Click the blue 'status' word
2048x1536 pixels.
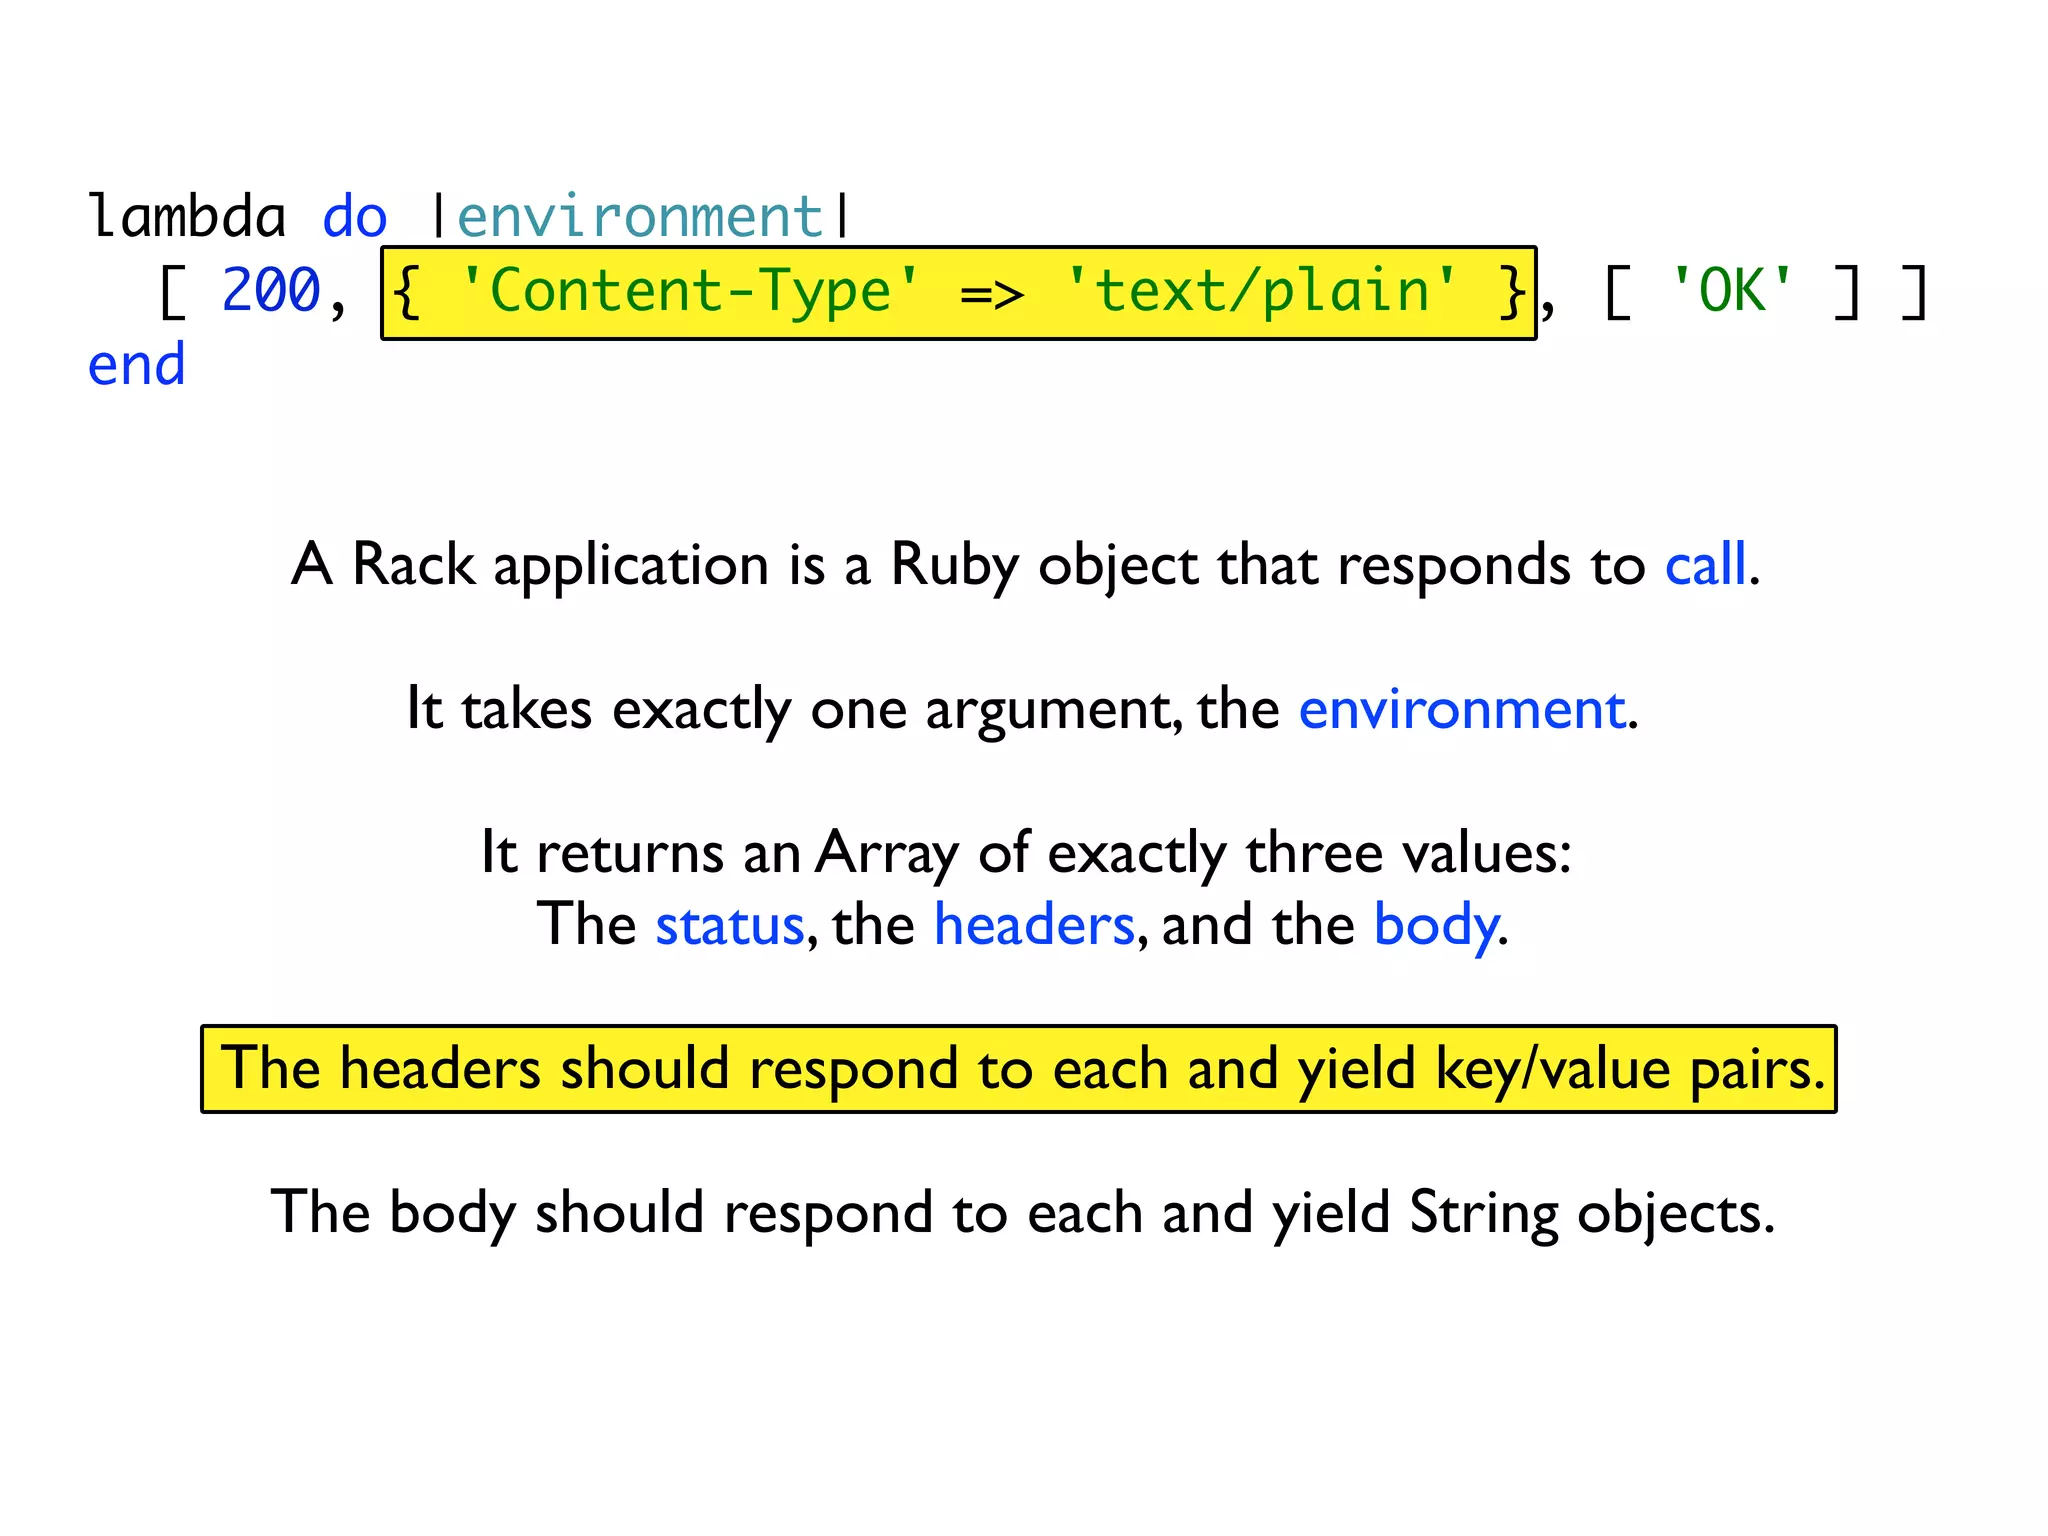pos(729,925)
